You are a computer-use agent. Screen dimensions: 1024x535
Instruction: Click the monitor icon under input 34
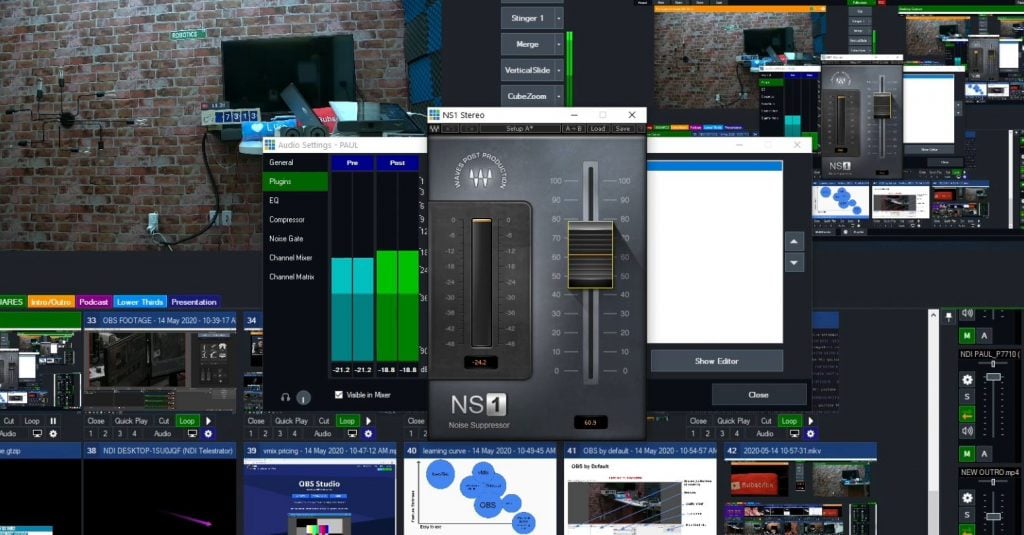pos(352,434)
